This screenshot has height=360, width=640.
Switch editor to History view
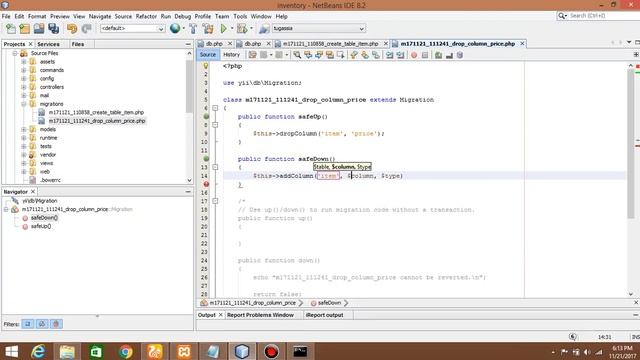(x=231, y=55)
